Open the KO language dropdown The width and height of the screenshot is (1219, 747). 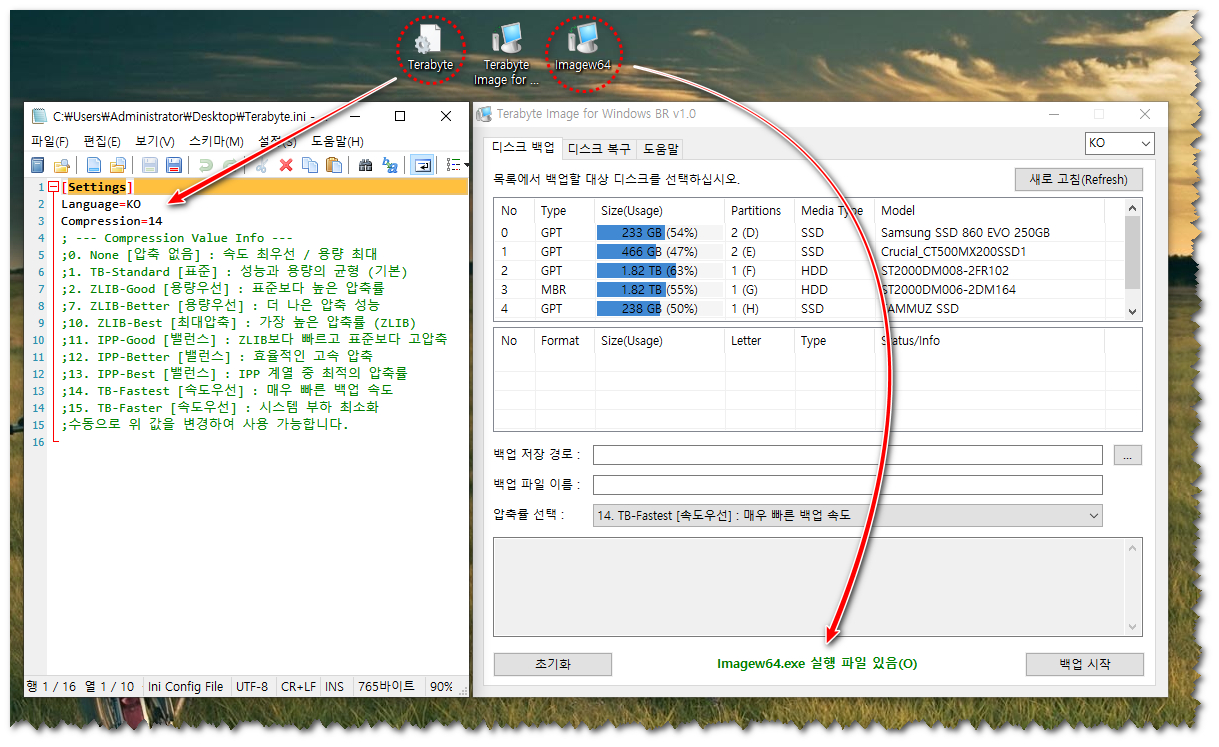(1119, 143)
